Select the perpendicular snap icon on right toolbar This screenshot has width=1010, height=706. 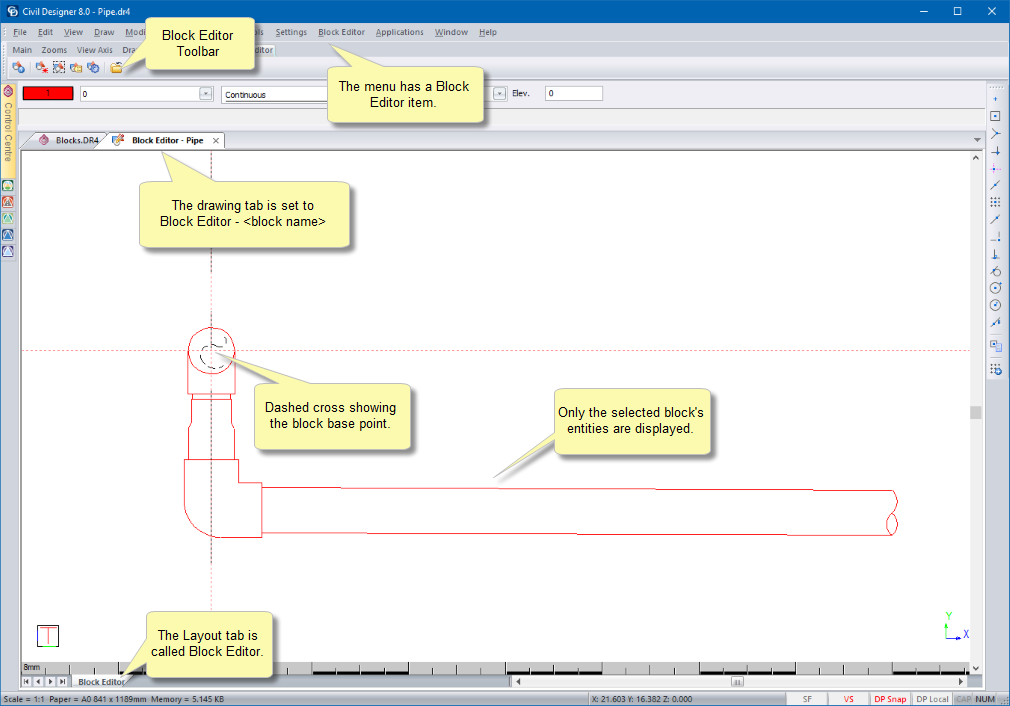(x=995, y=254)
